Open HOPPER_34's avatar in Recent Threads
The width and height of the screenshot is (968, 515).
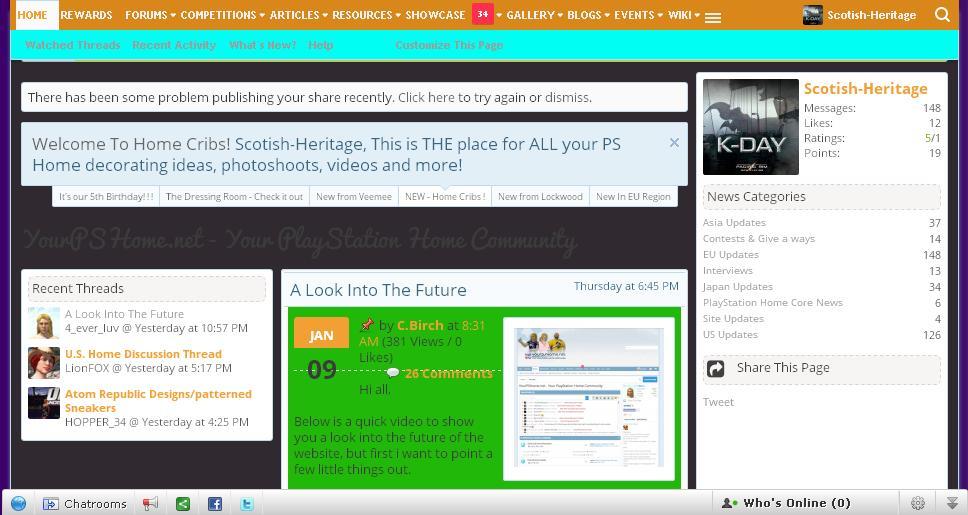tap(44, 403)
